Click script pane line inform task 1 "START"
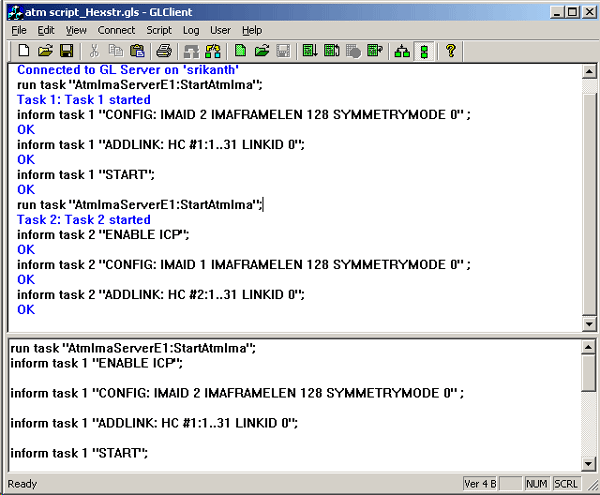Screen dimensions: 600x495 [x=79, y=453]
